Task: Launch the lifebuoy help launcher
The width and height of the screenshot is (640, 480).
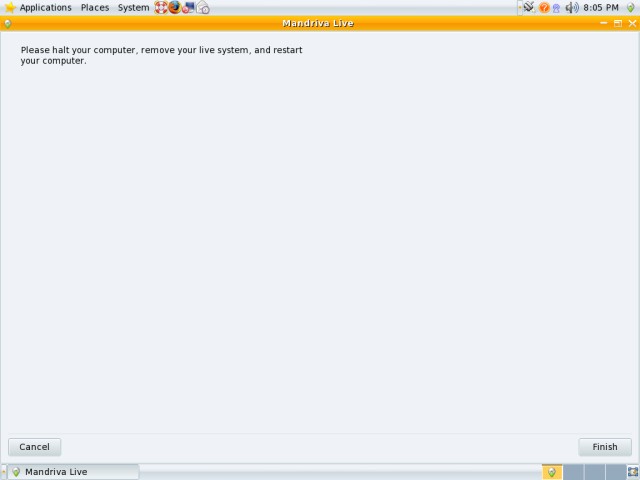Action: pyautogui.click(x=161, y=7)
